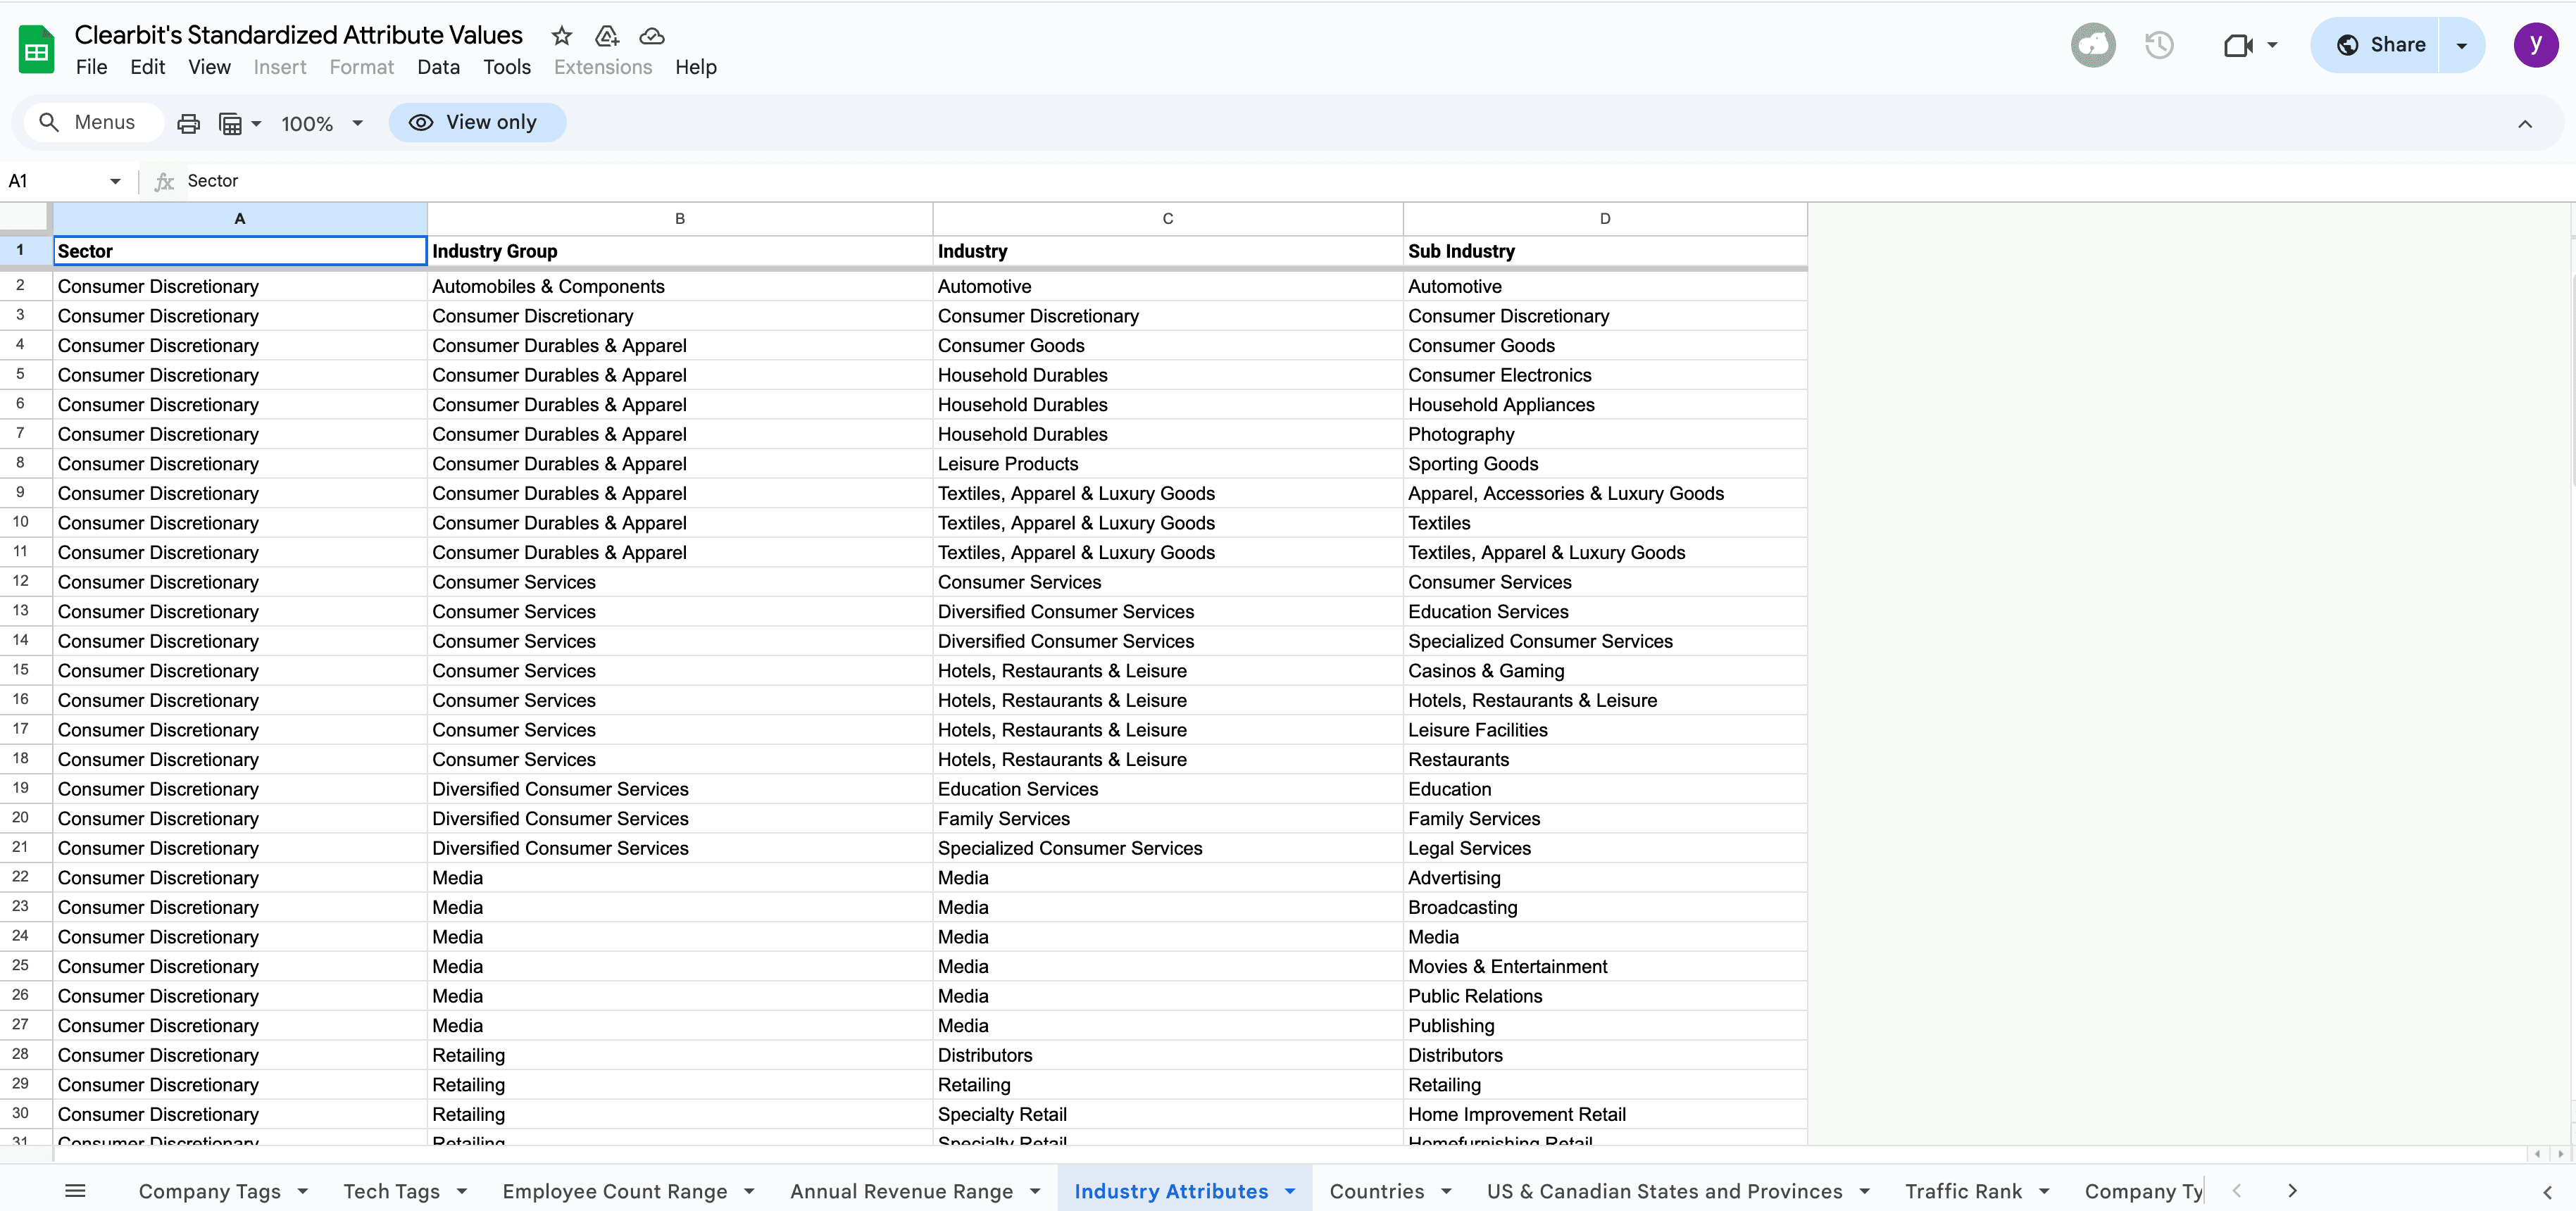Open the 100% zoom dropdown
Screen dimensions: 2576x1211
coord(321,123)
